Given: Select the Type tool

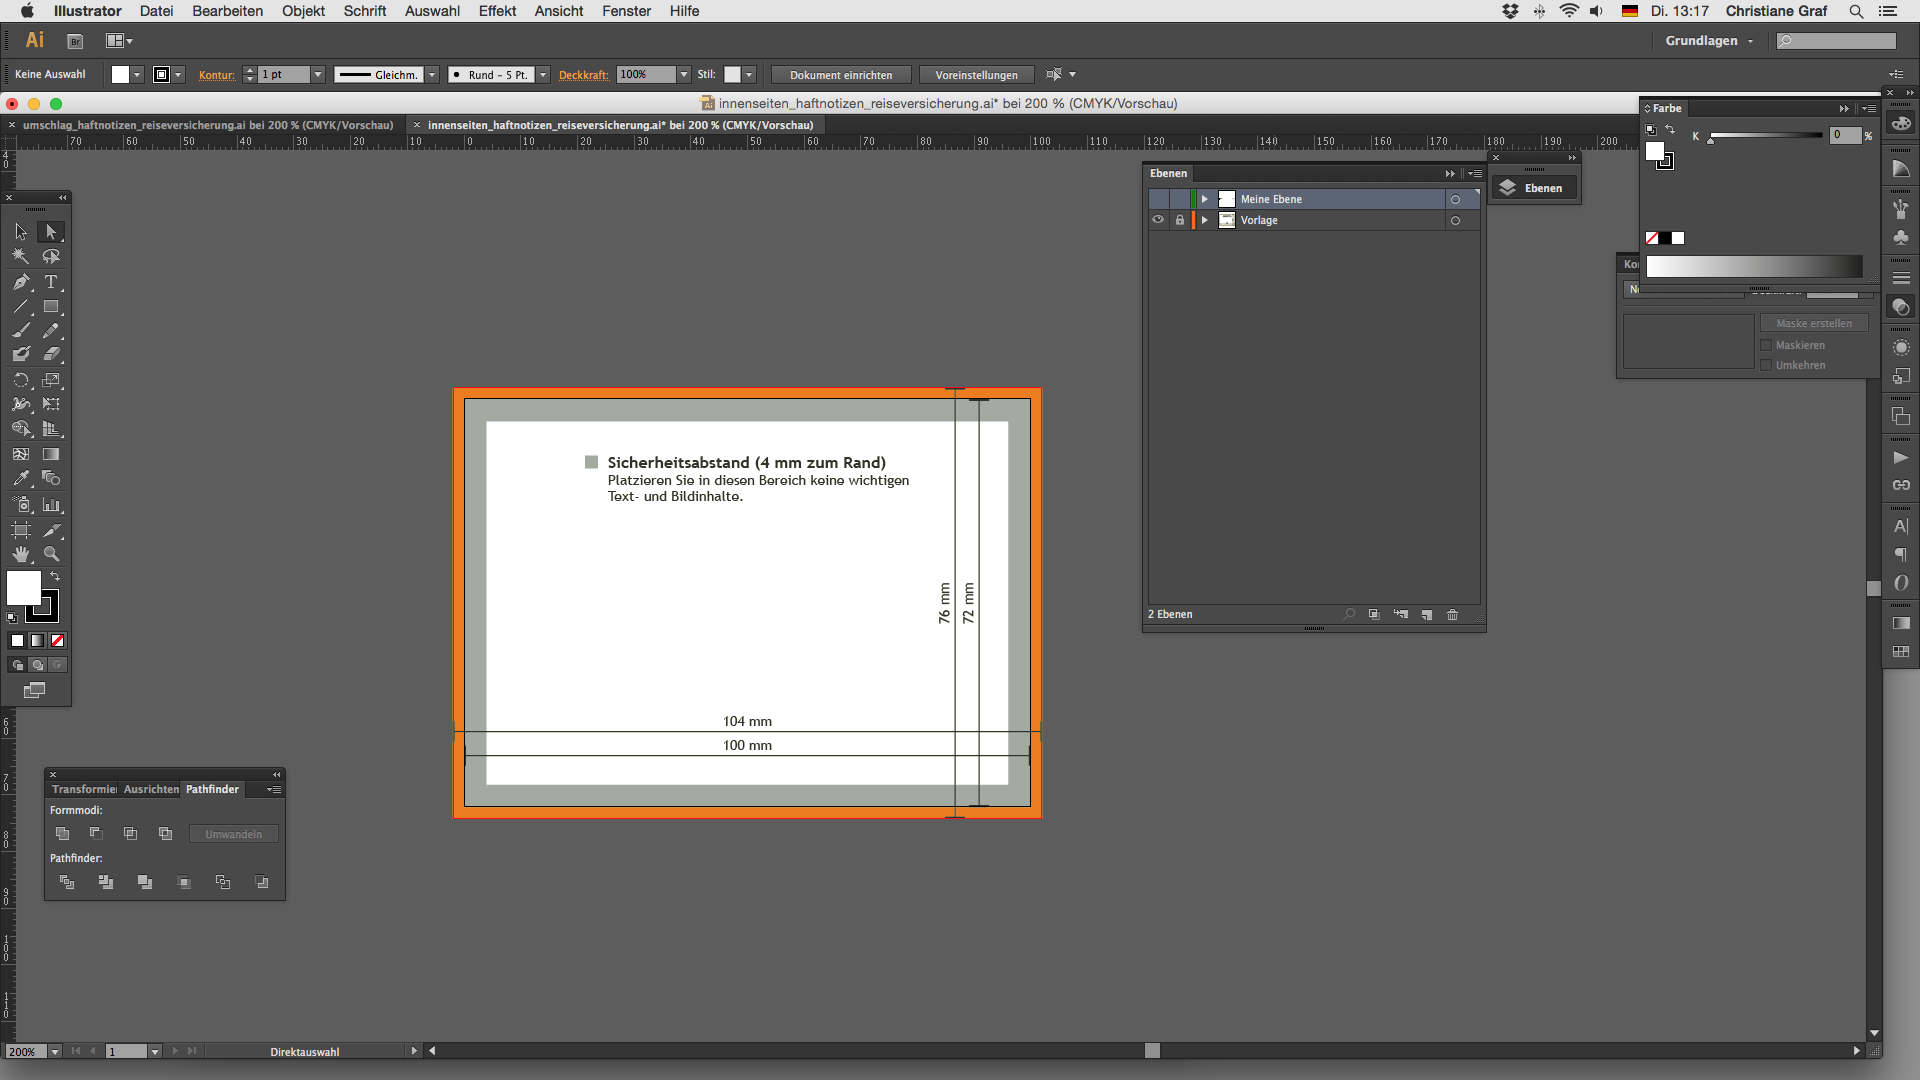Looking at the screenshot, I should tap(51, 282).
